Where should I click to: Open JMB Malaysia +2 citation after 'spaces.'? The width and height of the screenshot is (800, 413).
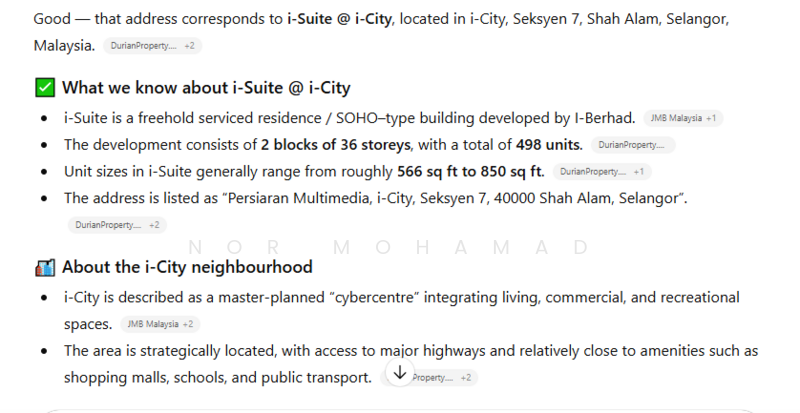pos(160,324)
